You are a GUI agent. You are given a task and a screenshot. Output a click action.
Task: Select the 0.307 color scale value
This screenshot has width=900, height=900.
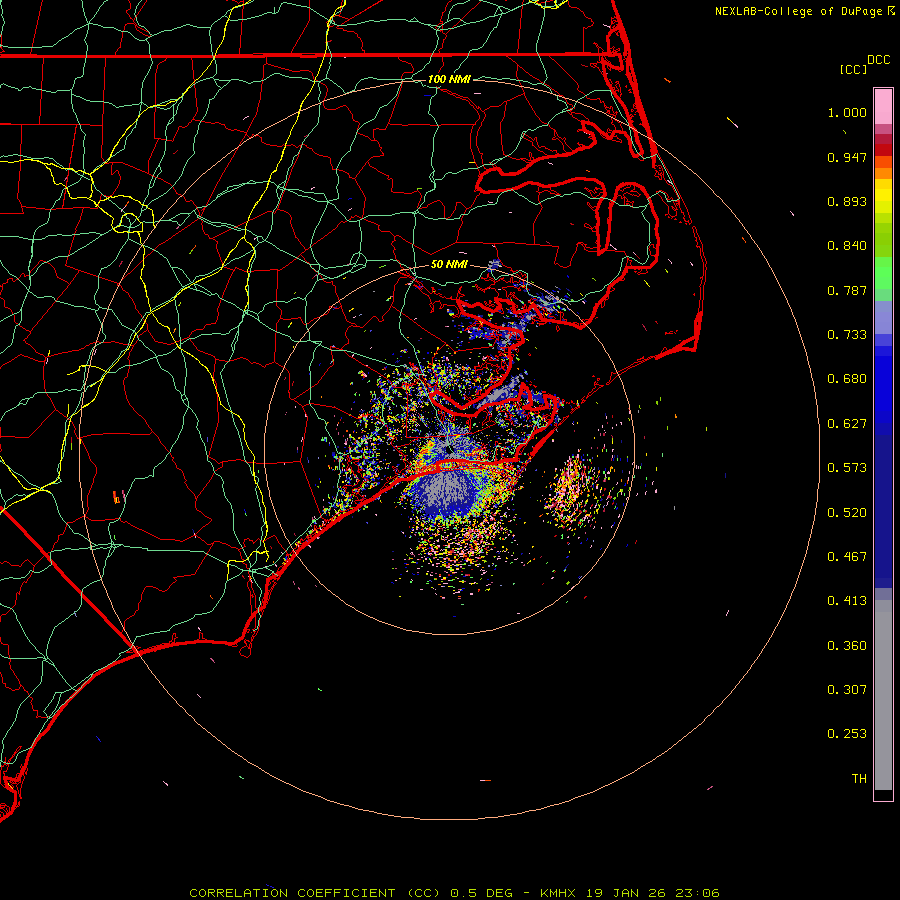coord(847,690)
